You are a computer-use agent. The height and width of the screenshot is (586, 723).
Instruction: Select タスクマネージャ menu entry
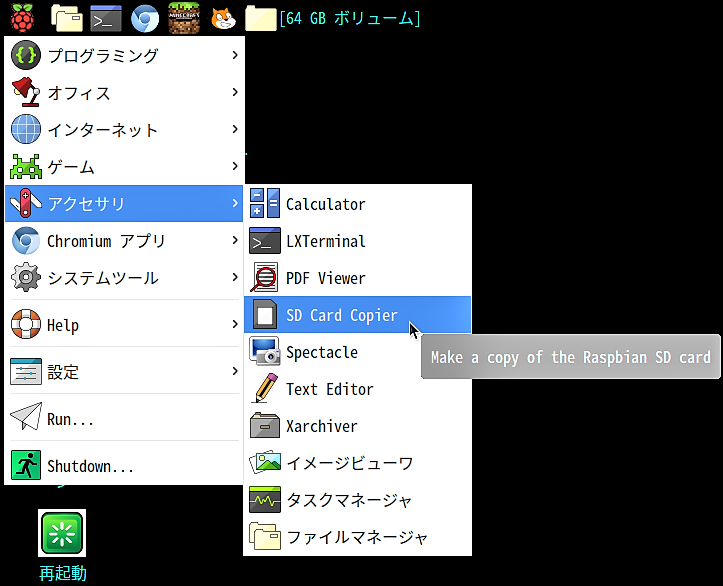pos(357,500)
